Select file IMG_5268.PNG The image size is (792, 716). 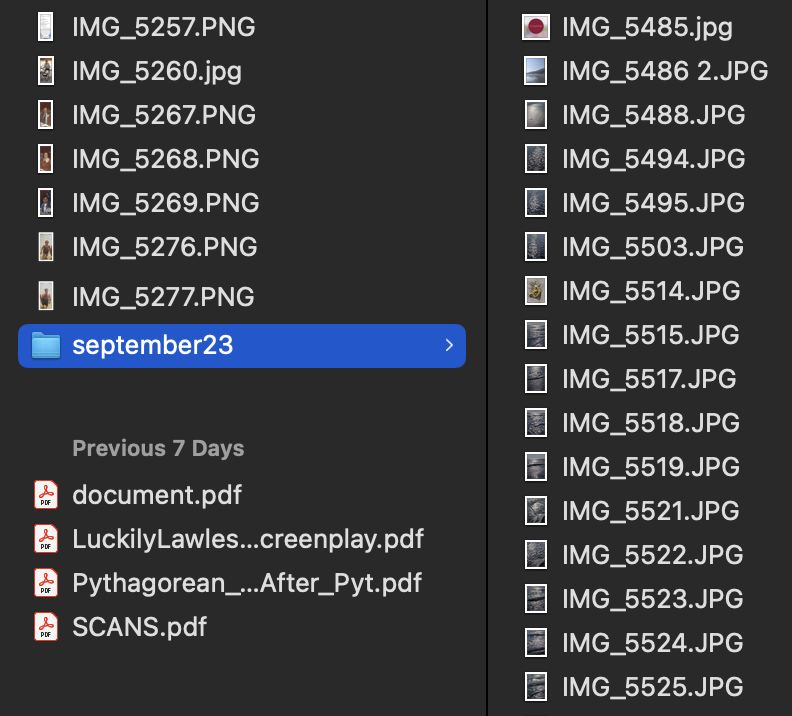click(x=165, y=159)
